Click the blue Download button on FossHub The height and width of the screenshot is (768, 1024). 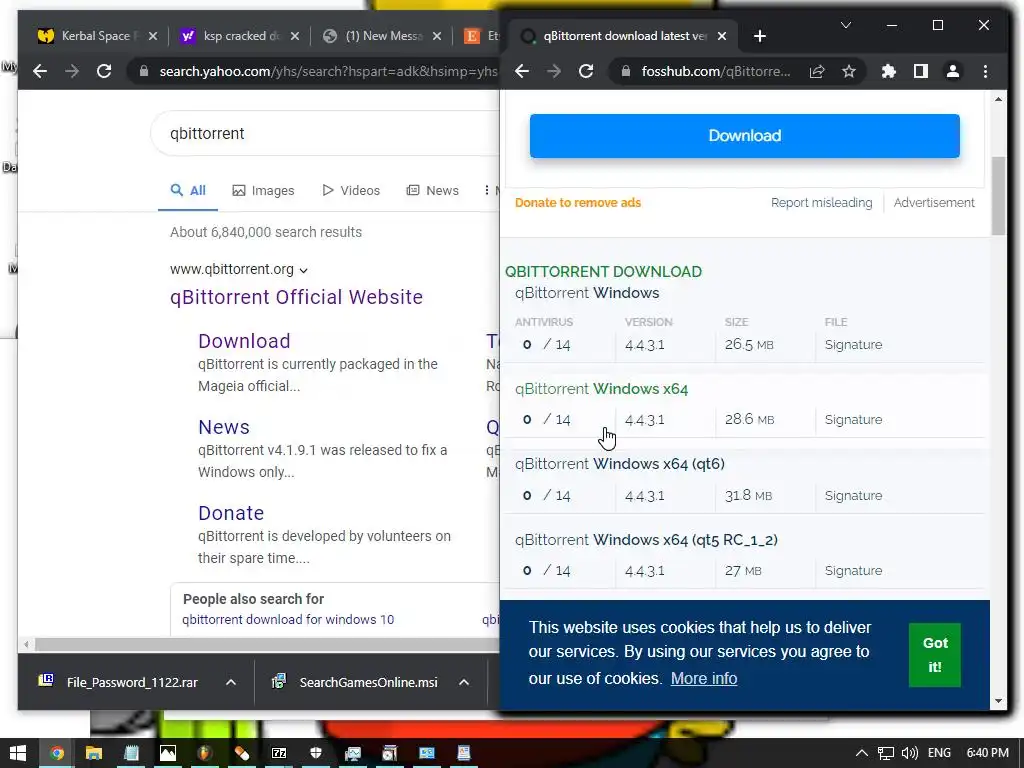point(744,136)
